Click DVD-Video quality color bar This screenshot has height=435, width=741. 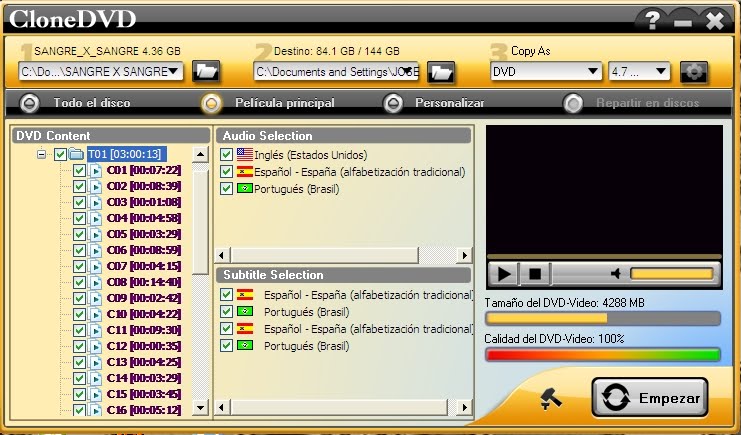pos(603,355)
